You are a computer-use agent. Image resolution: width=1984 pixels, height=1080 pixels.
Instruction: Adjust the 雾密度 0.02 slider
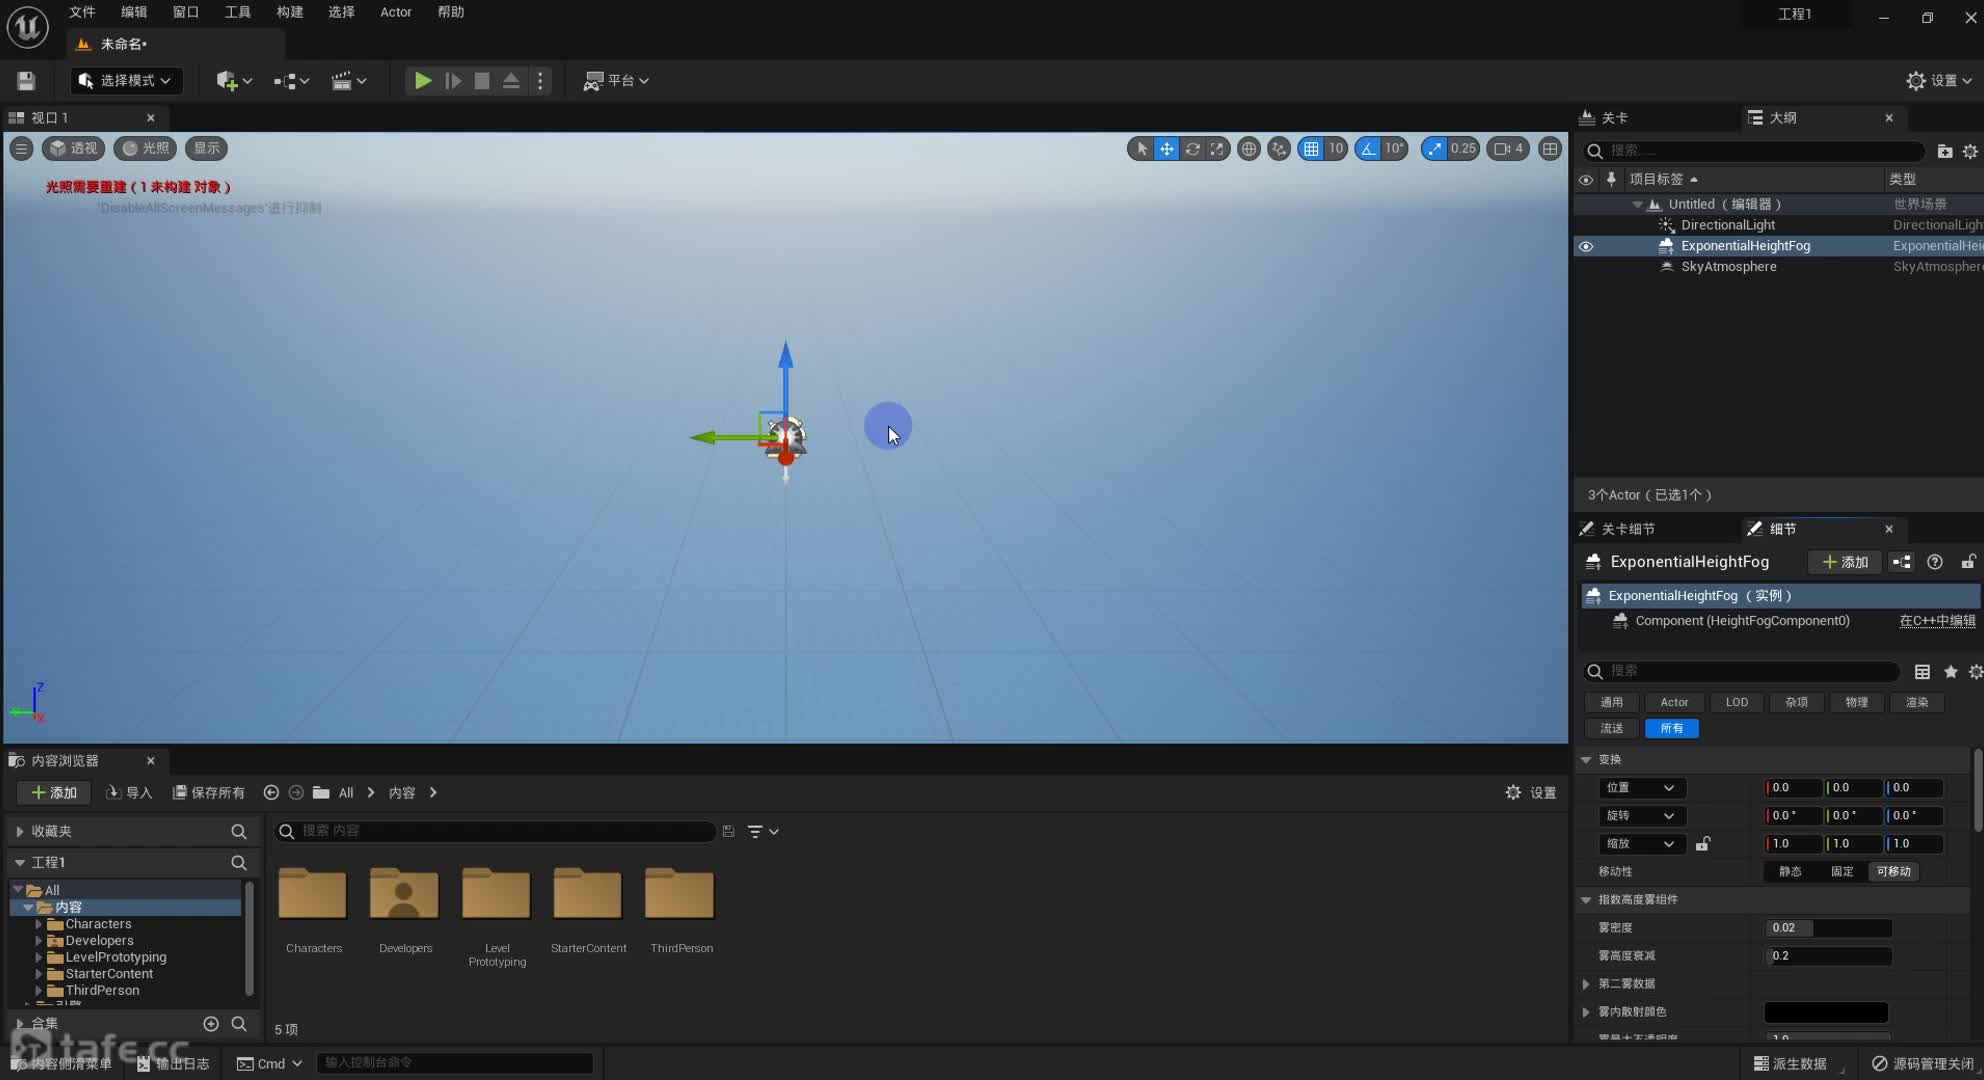pos(1828,928)
